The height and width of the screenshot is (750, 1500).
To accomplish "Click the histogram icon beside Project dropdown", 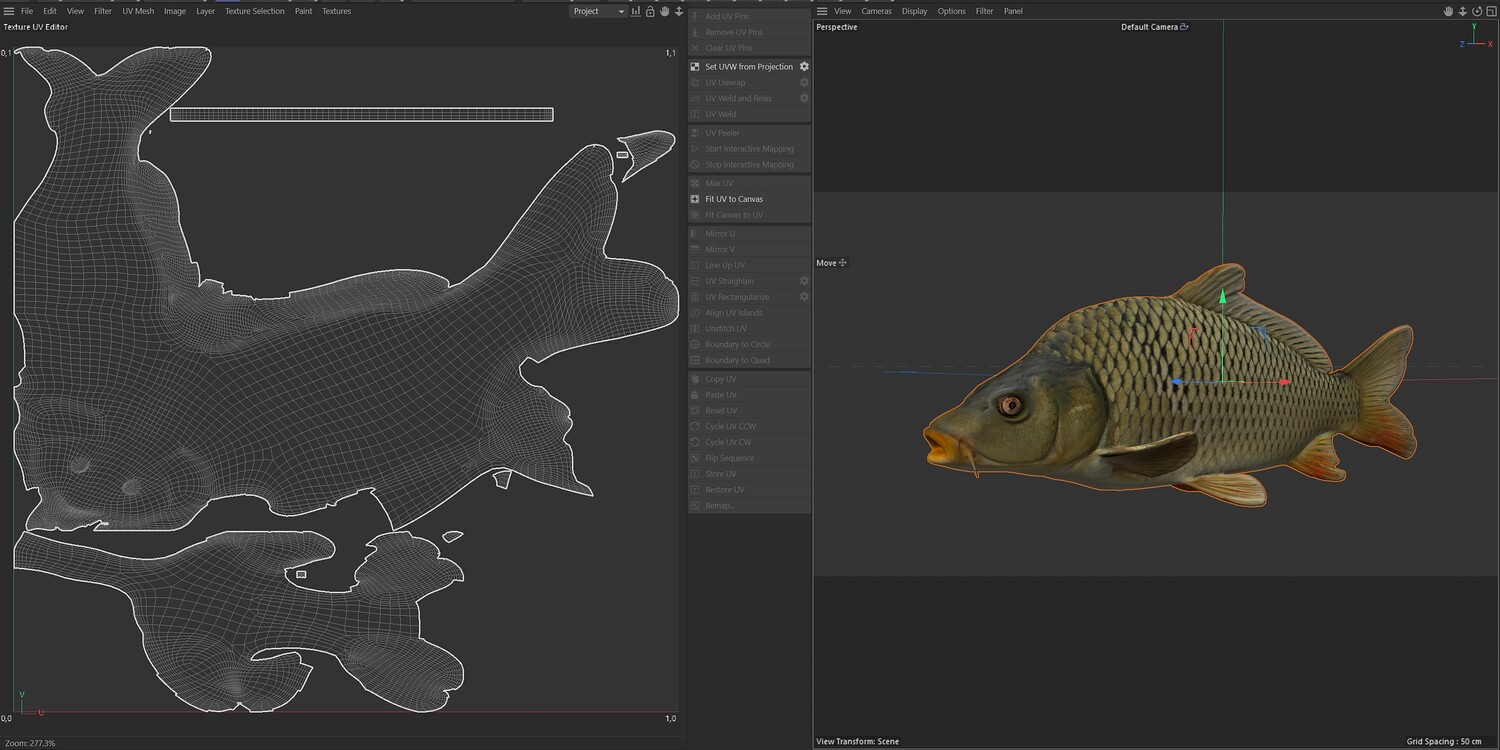I will tap(636, 11).
